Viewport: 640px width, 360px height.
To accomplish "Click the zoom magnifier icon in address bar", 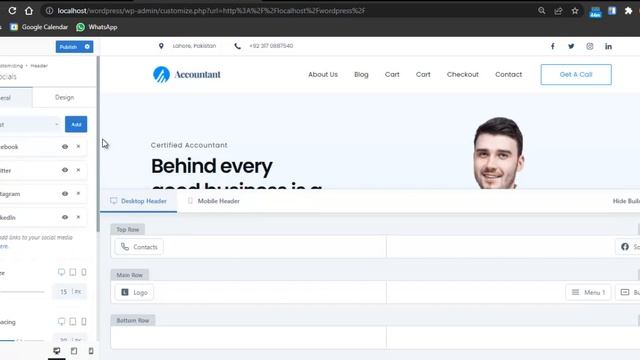I will (542, 11).
